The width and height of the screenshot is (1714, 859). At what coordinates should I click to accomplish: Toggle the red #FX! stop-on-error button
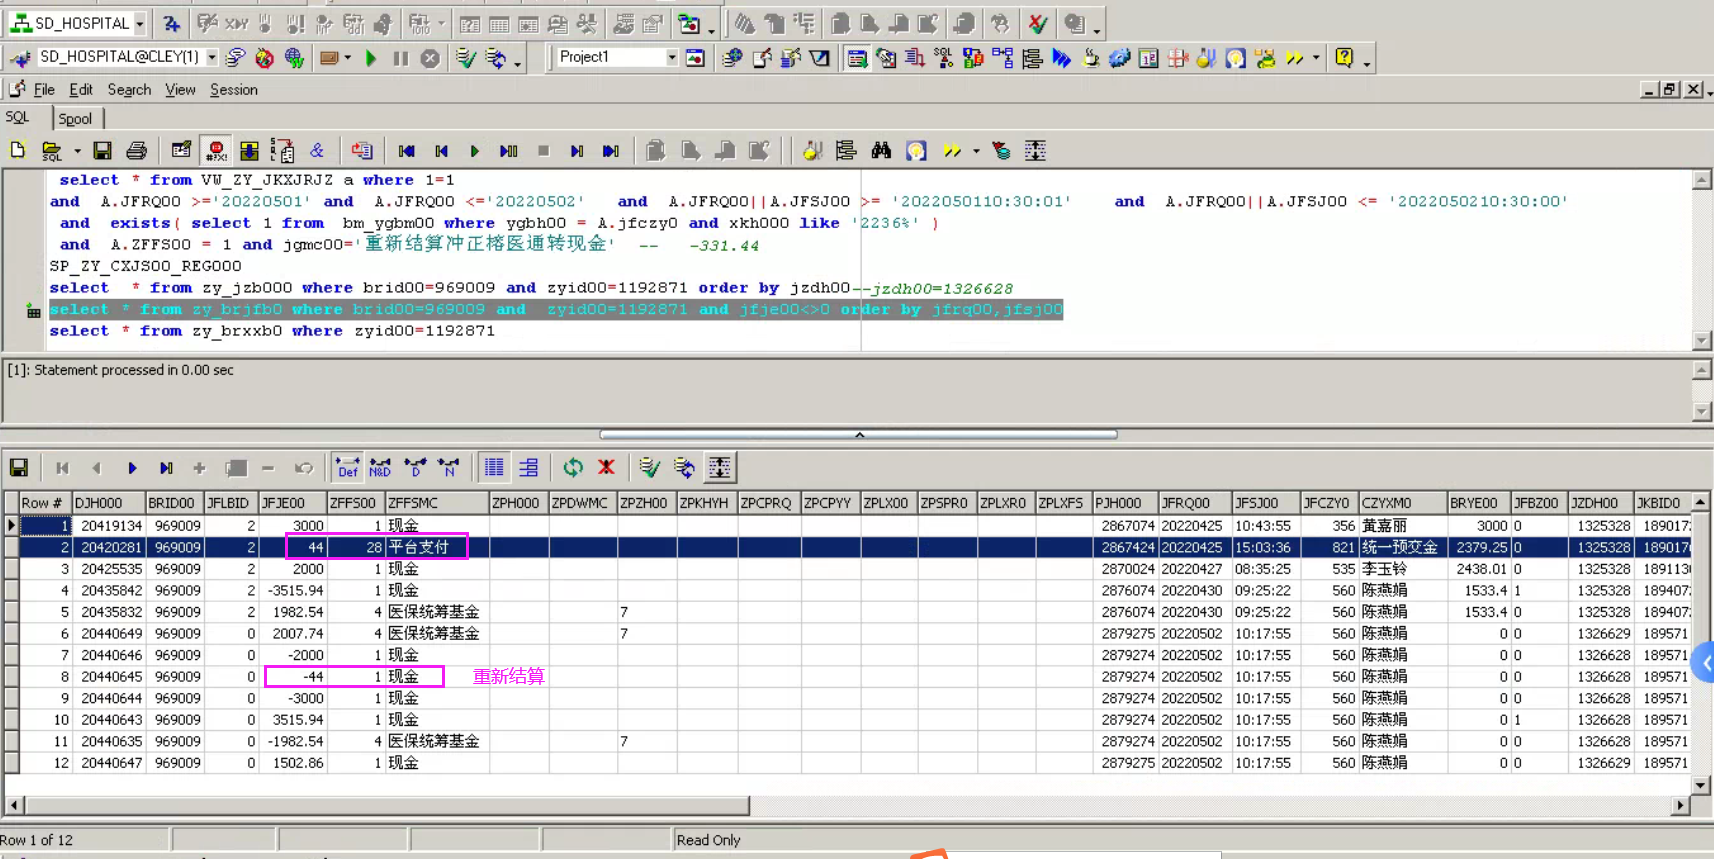[x=216, y=151]
